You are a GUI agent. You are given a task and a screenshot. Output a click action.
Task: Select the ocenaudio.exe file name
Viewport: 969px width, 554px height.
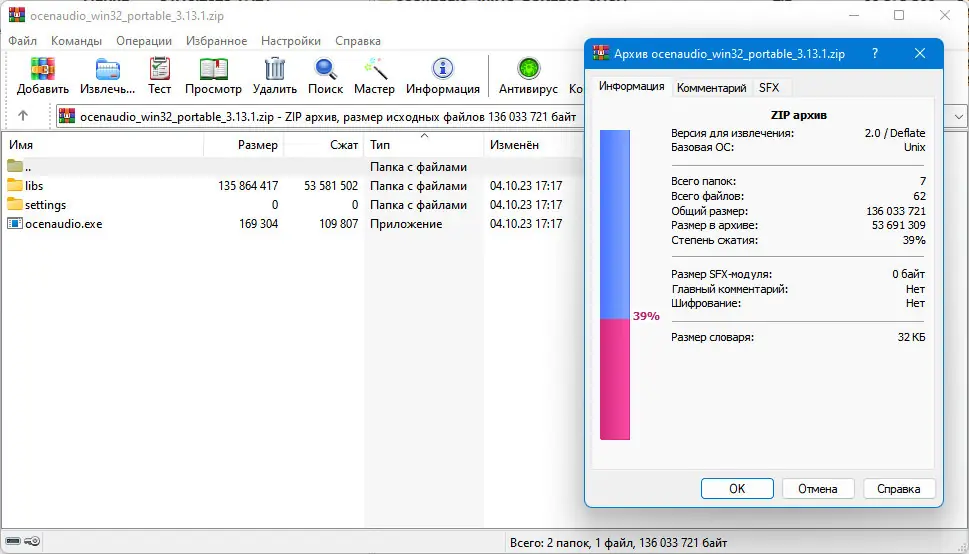tap(64, 224)
